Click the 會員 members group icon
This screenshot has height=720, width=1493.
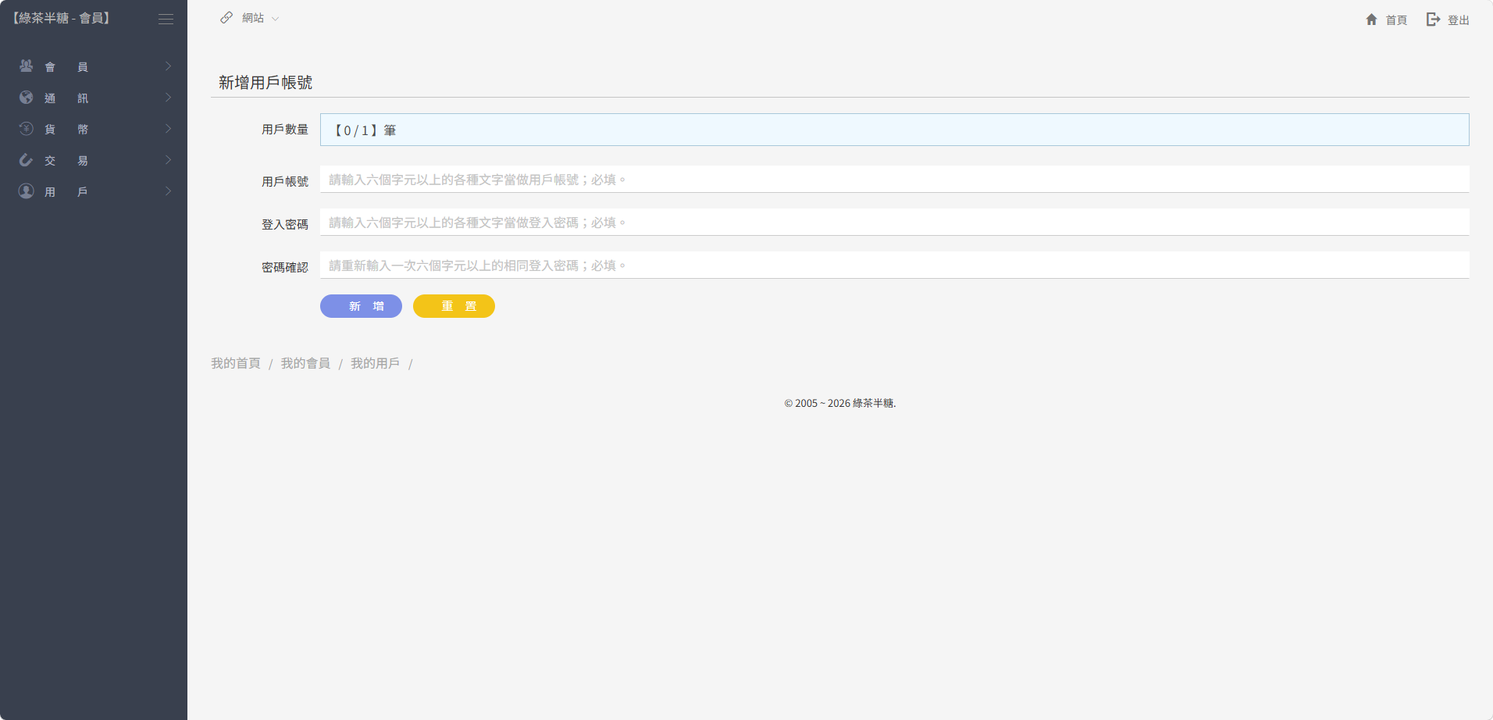26,66
